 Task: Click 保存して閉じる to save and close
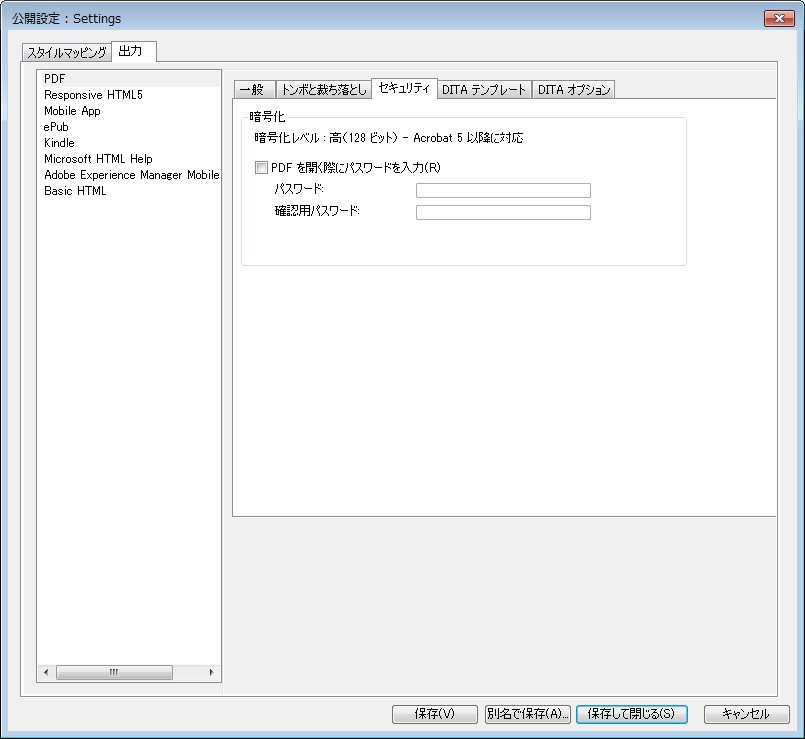coord(631,714)
